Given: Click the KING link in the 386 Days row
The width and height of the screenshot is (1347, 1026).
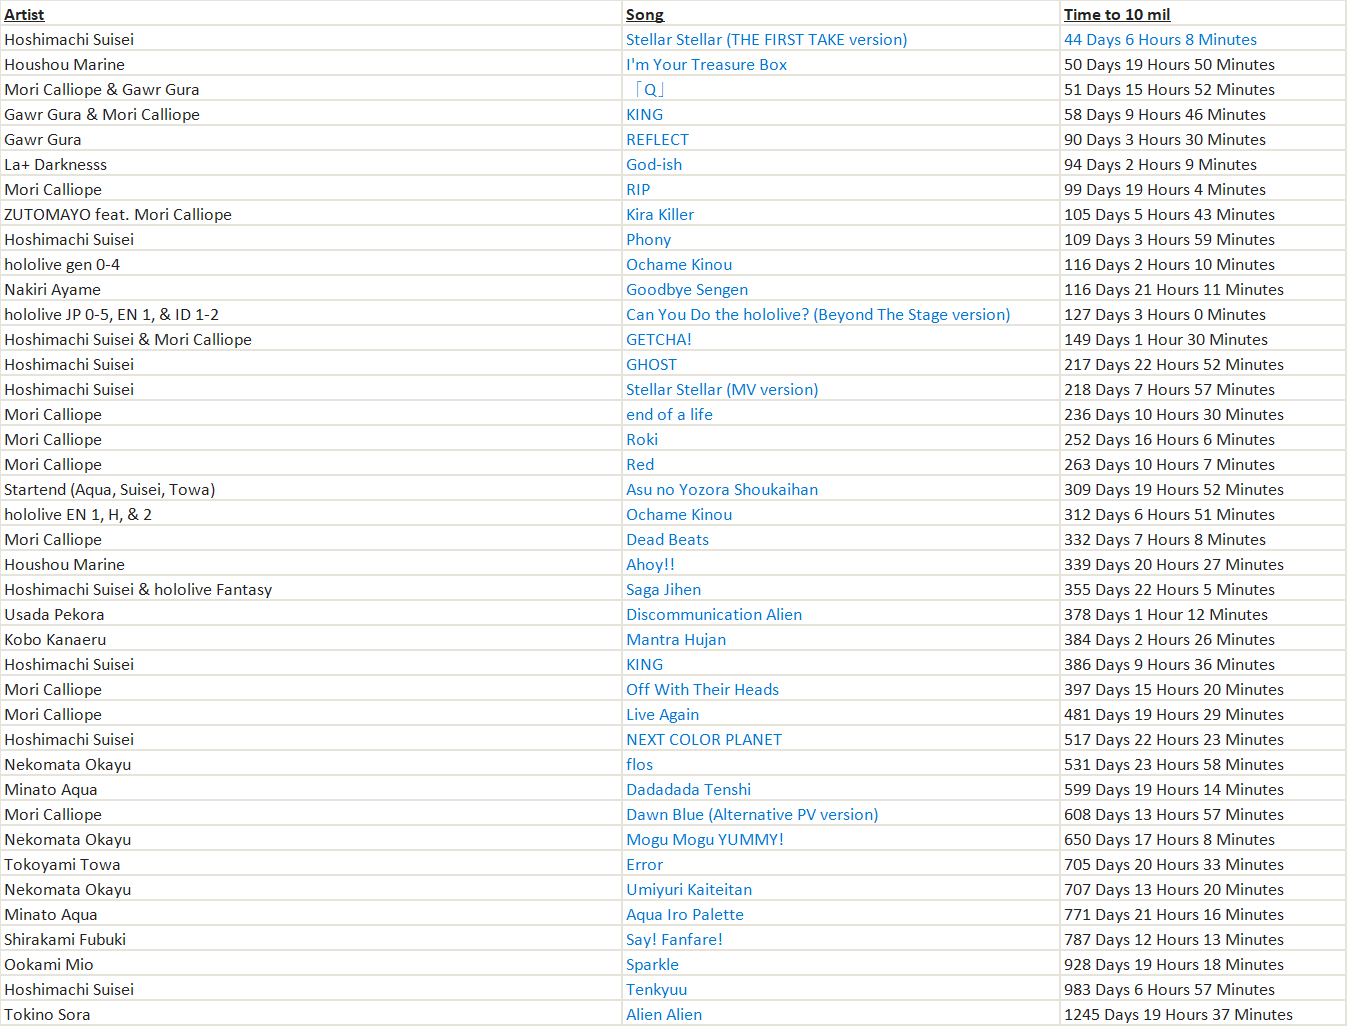Looking at the screenshot, I should point(644,665).
